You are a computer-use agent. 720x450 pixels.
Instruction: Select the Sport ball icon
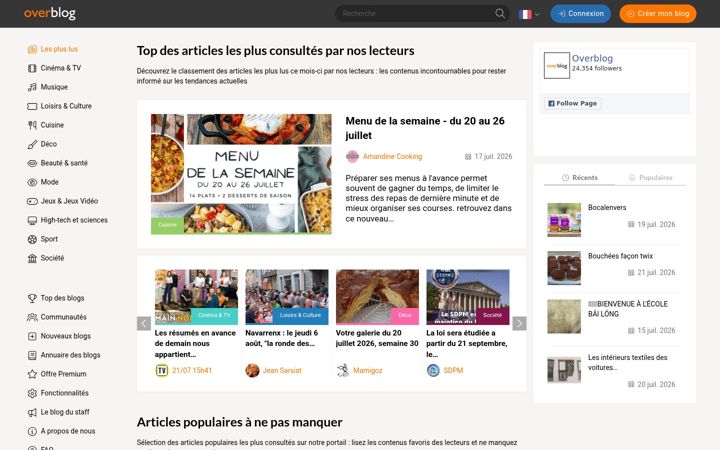pyautogui.click(x=32, y=239)
